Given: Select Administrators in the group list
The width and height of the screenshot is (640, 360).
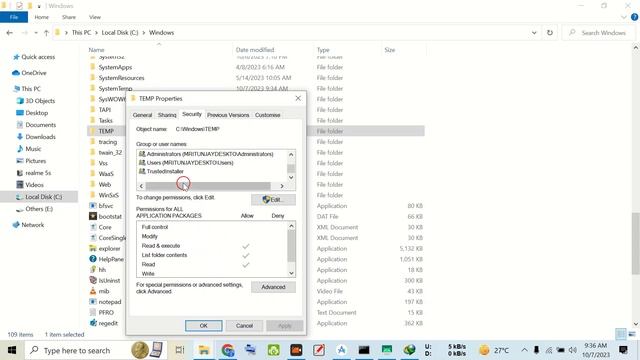Looking at the screenshot, I should click(x=206, y=154).
